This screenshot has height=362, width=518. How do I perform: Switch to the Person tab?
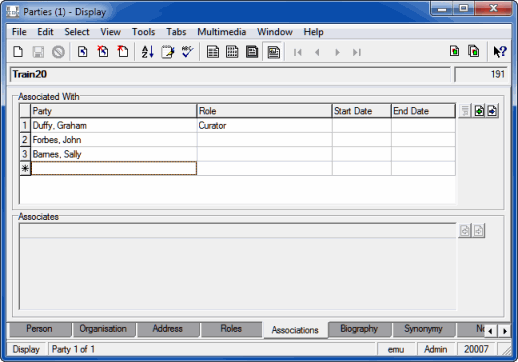[x=39, y=329]
